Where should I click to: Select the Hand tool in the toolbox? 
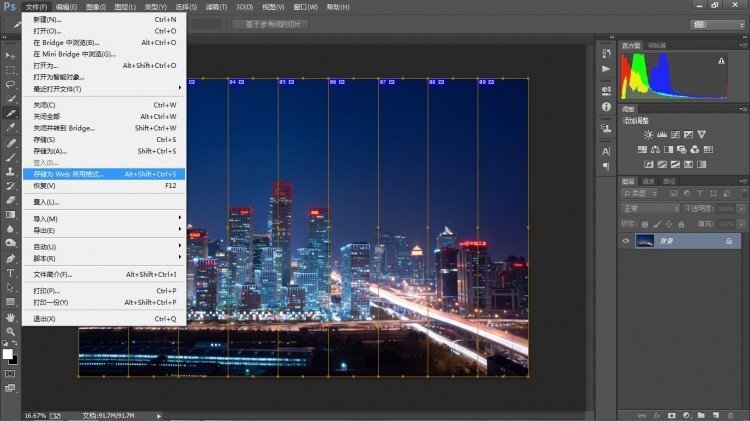(10, 316)
